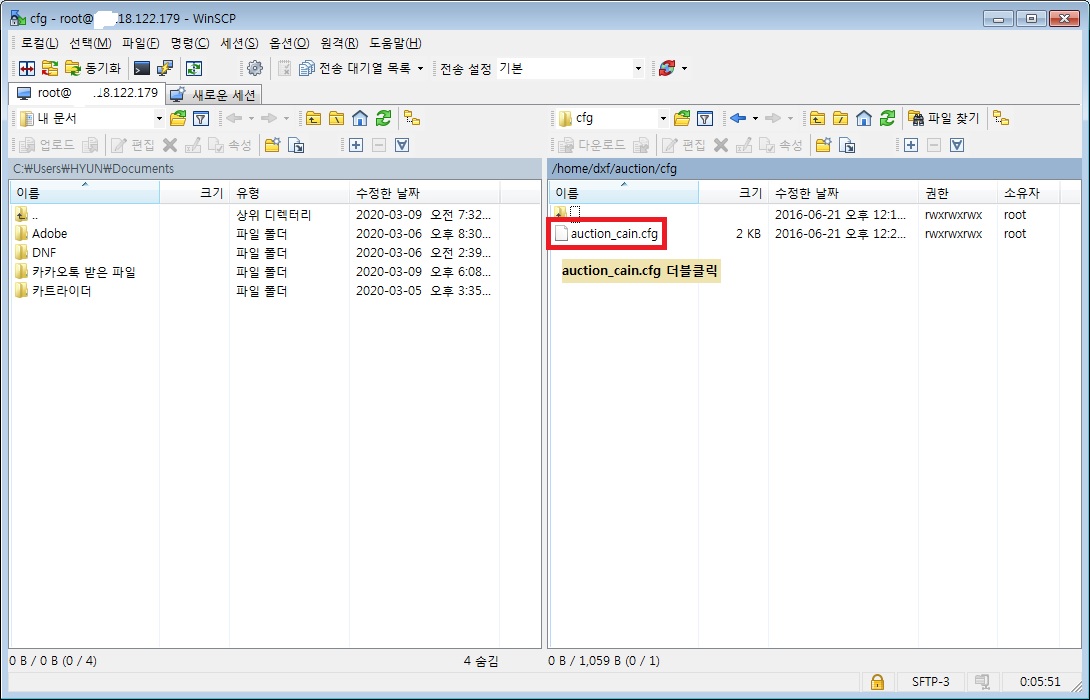
Task: Click the local panel select files plus icon
Action: pos(356,145)
